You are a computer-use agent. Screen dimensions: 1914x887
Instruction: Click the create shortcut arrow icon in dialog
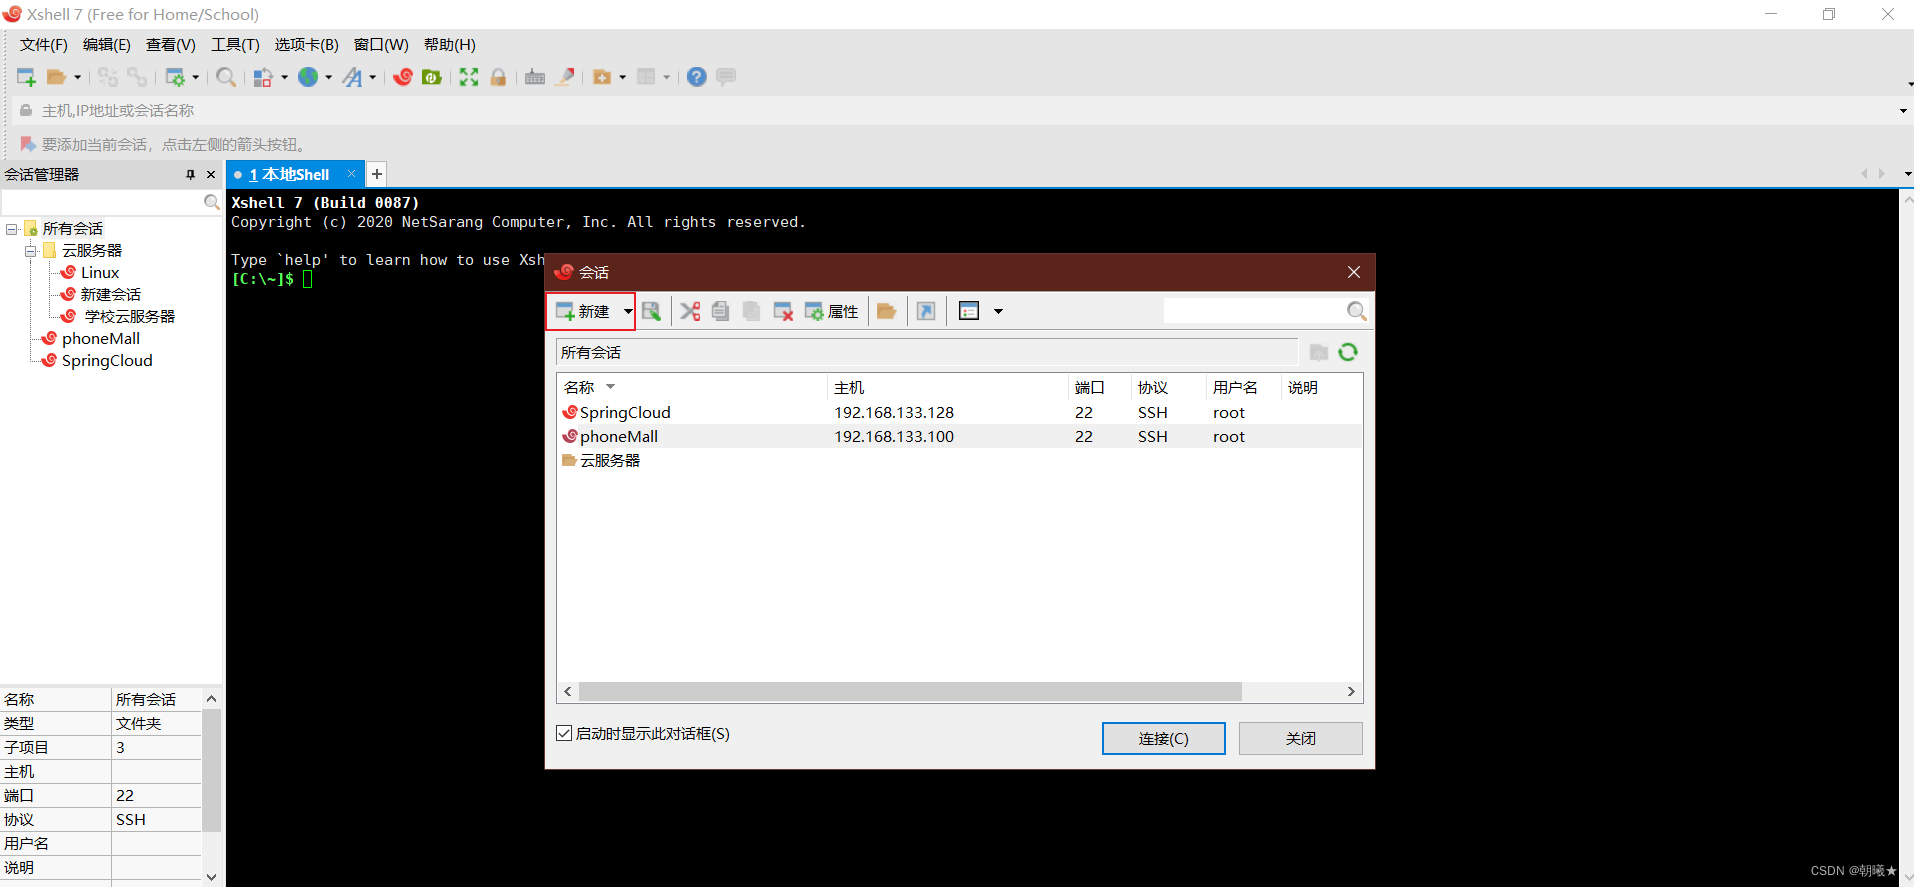pos(926,311)
